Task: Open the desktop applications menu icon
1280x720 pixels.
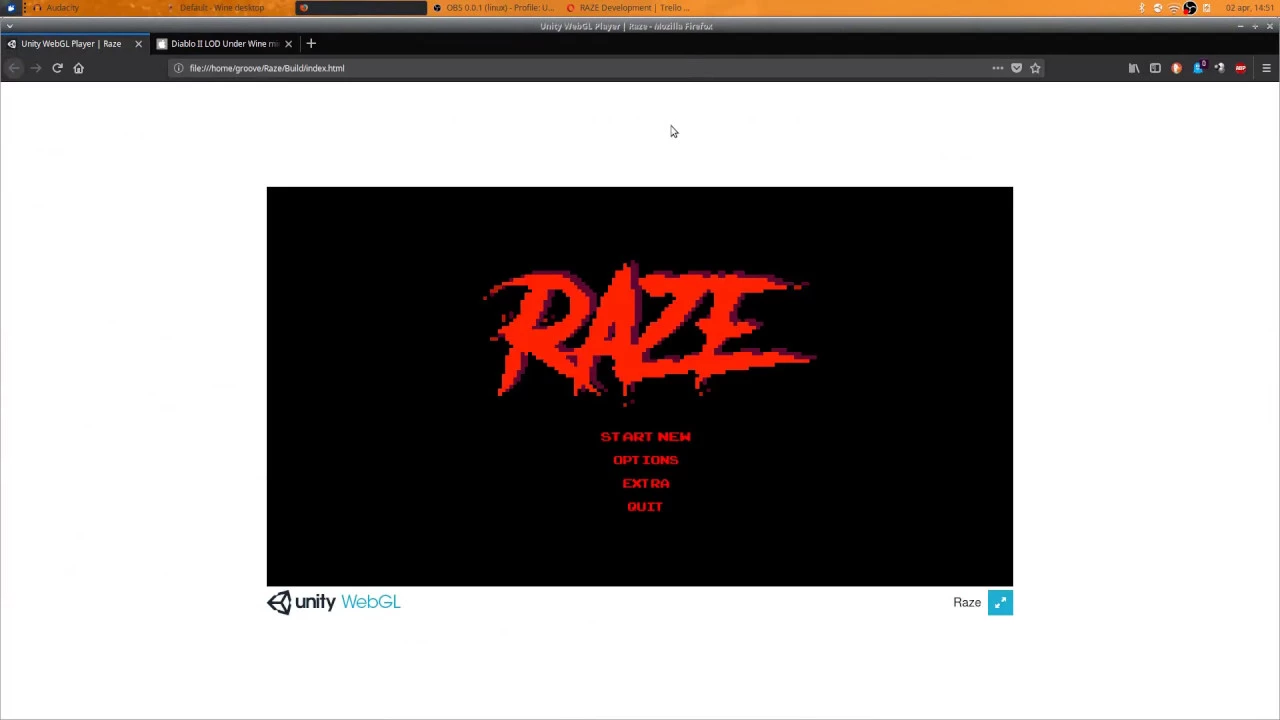Action: point(11,8)
